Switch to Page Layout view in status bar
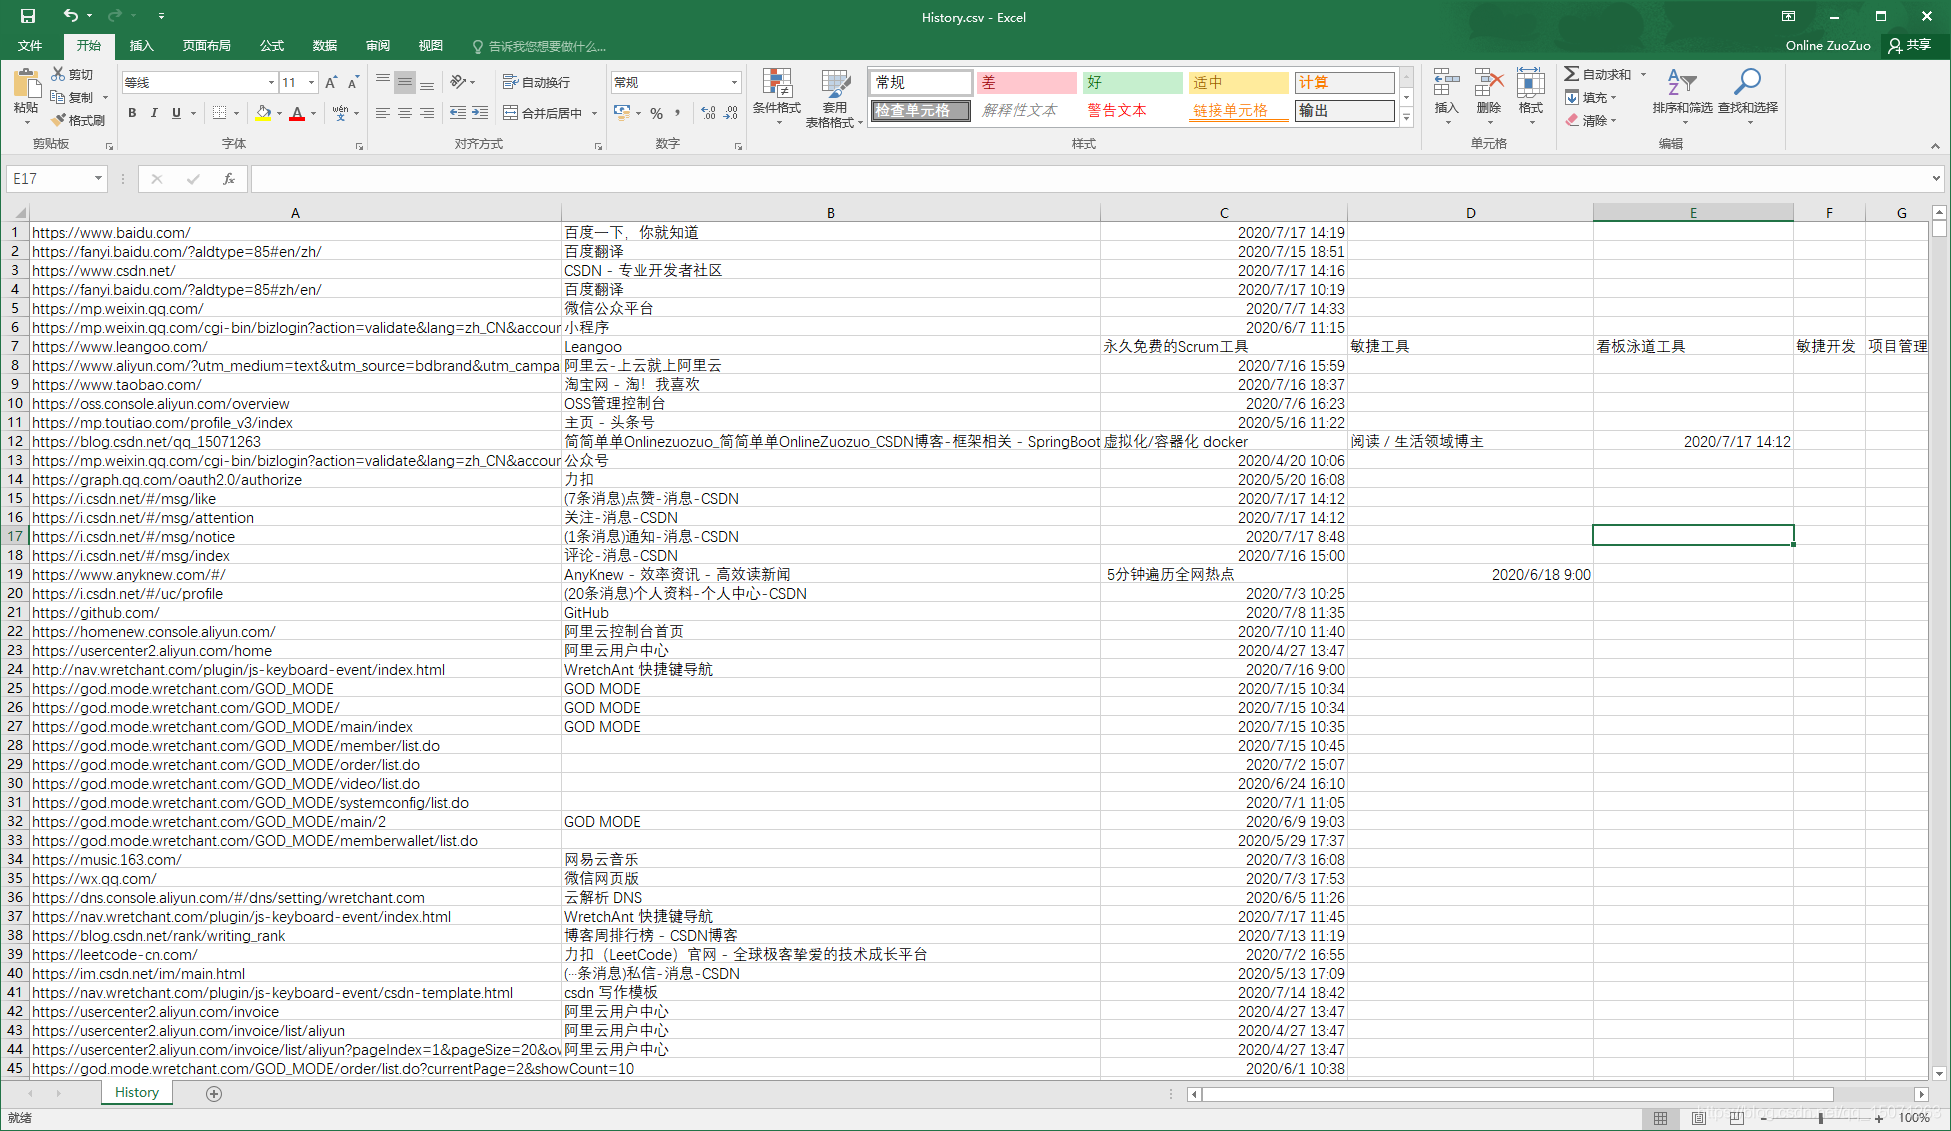Image resolution: width=1951 pixels, height=1131 pixels. point(1698,1118)
